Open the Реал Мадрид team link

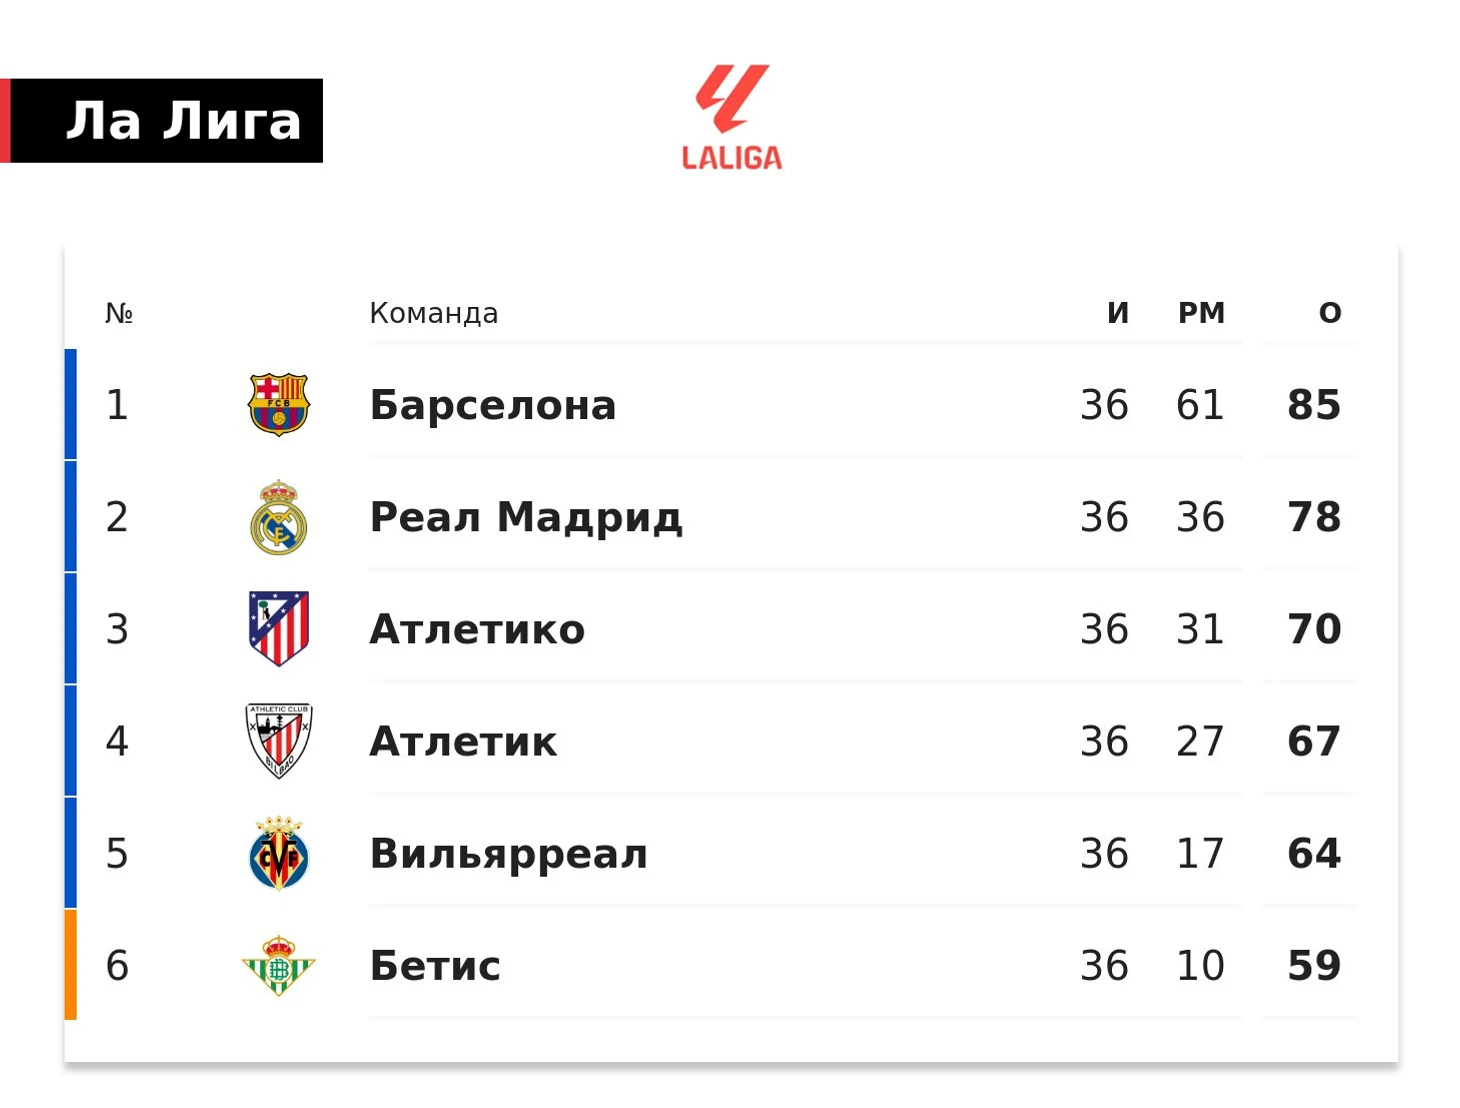(x=526, y=517)
